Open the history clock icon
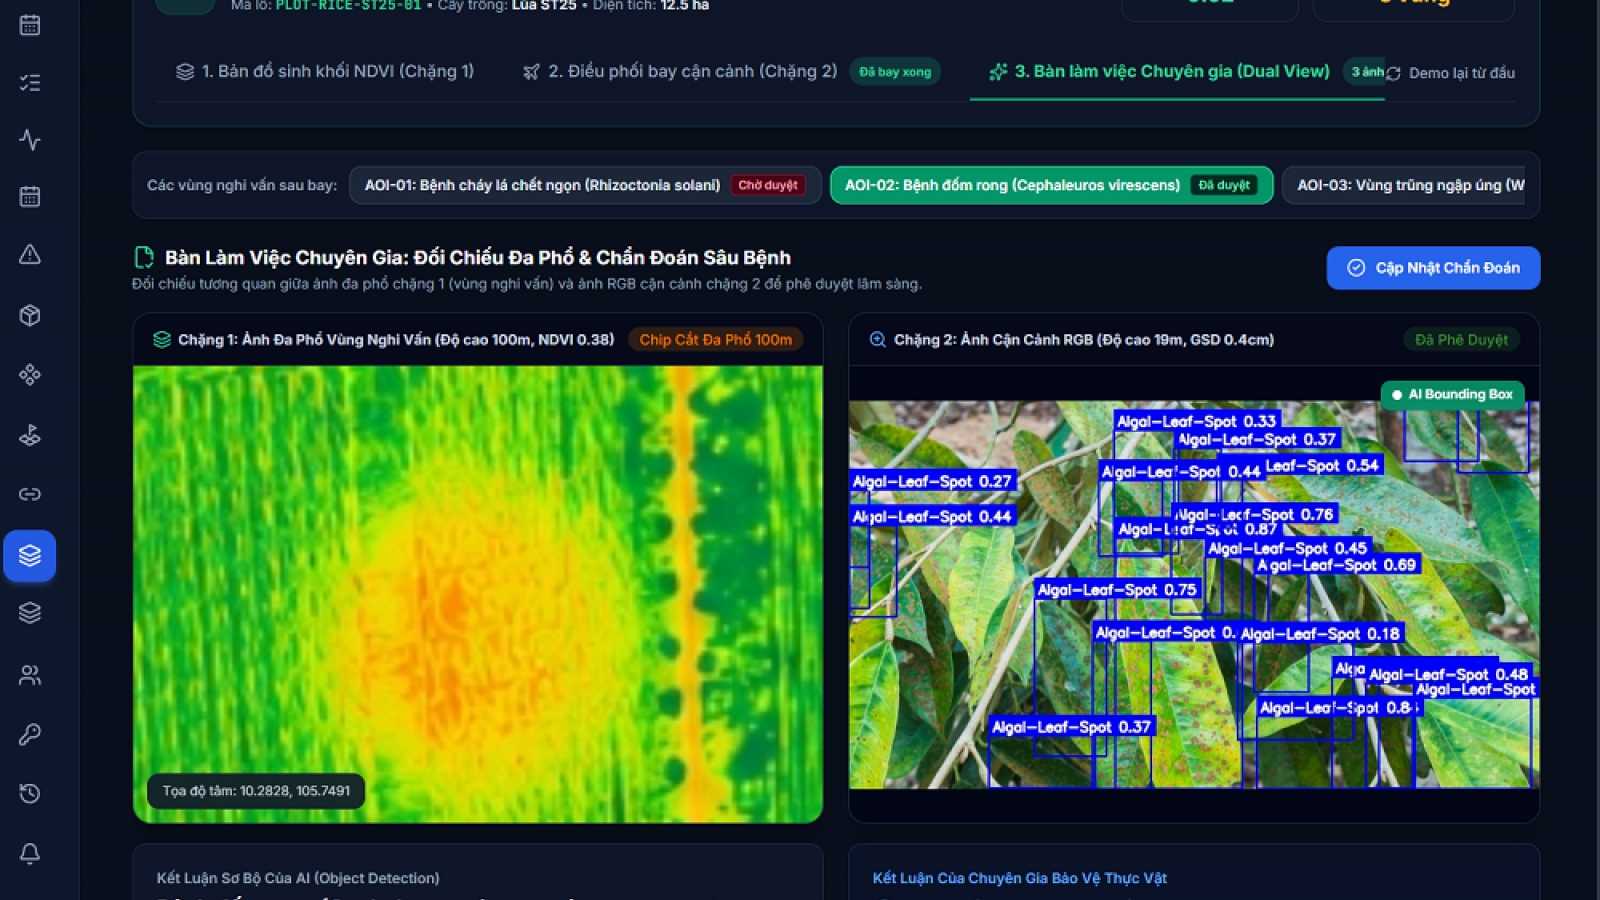Image resolution: width=1600 pixels, height=900 pixels. 30,794
